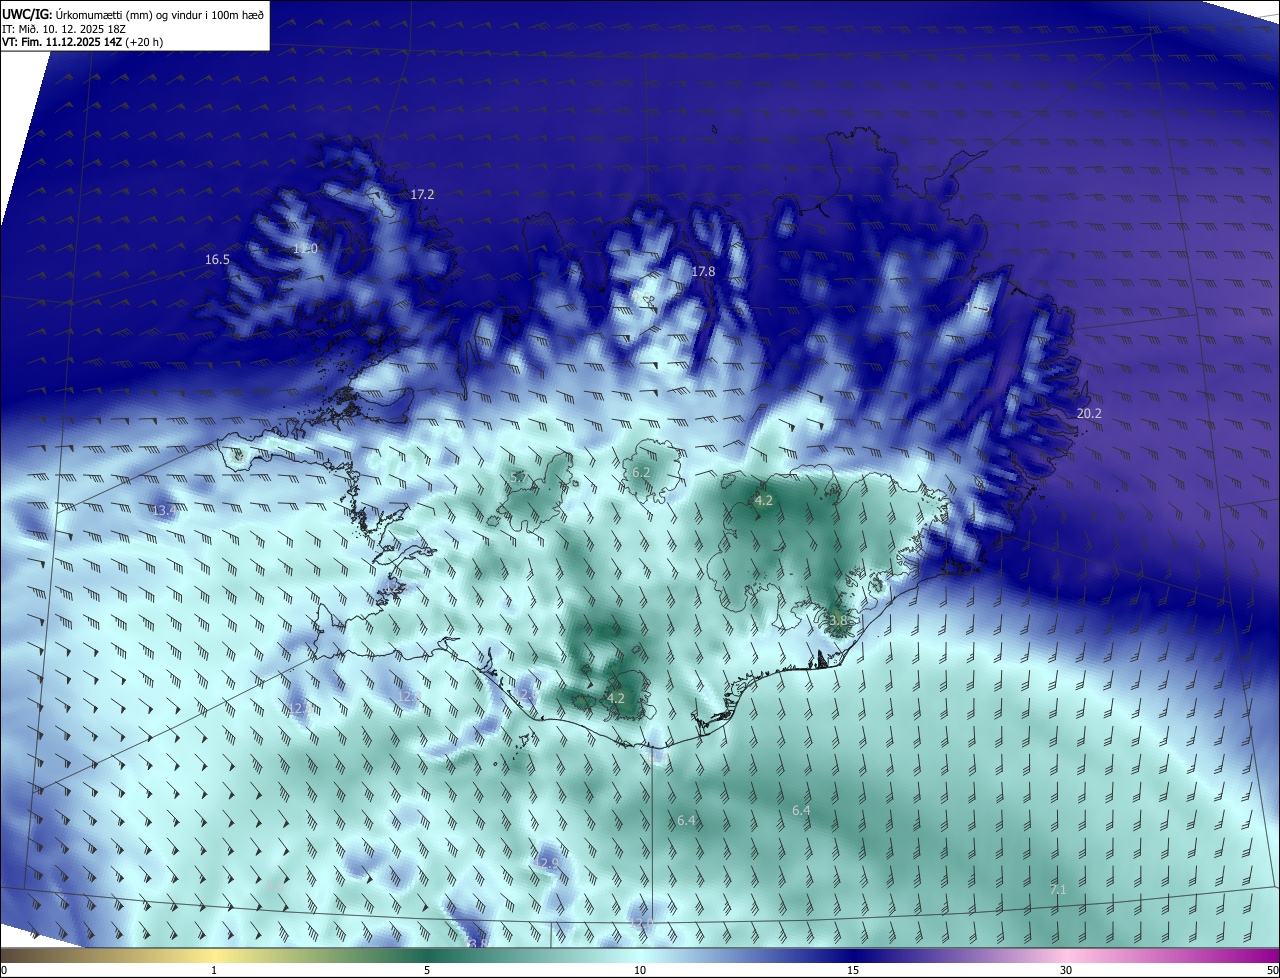The image size is (1280, 978).
Task: Click the 10 tick on the color scale
Action: point(640,970)
